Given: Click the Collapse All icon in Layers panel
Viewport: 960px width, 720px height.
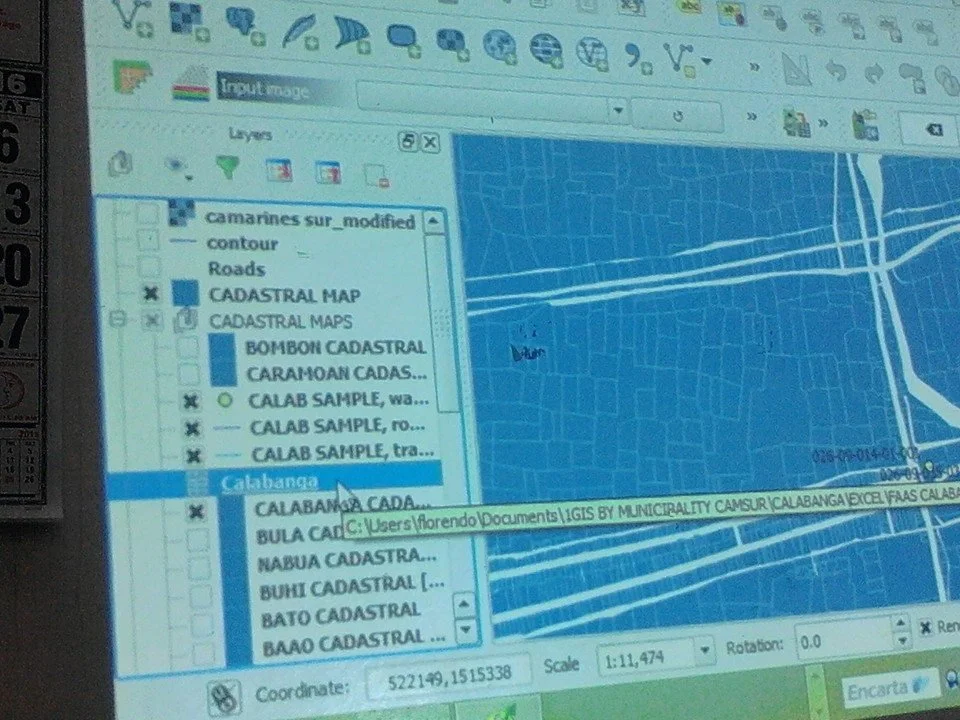Looking at the screenshot, I should pyautogui.click(x=328, y=172).
